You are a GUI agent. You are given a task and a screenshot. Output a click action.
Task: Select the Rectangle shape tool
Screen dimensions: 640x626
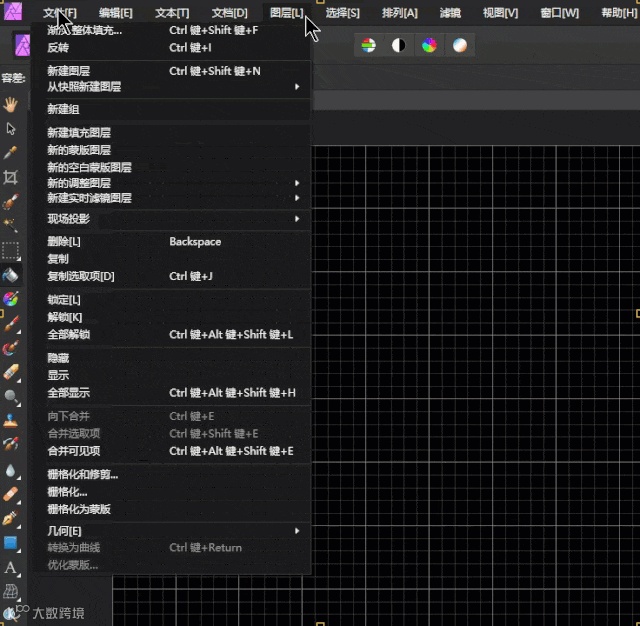[x=10, y=543]
